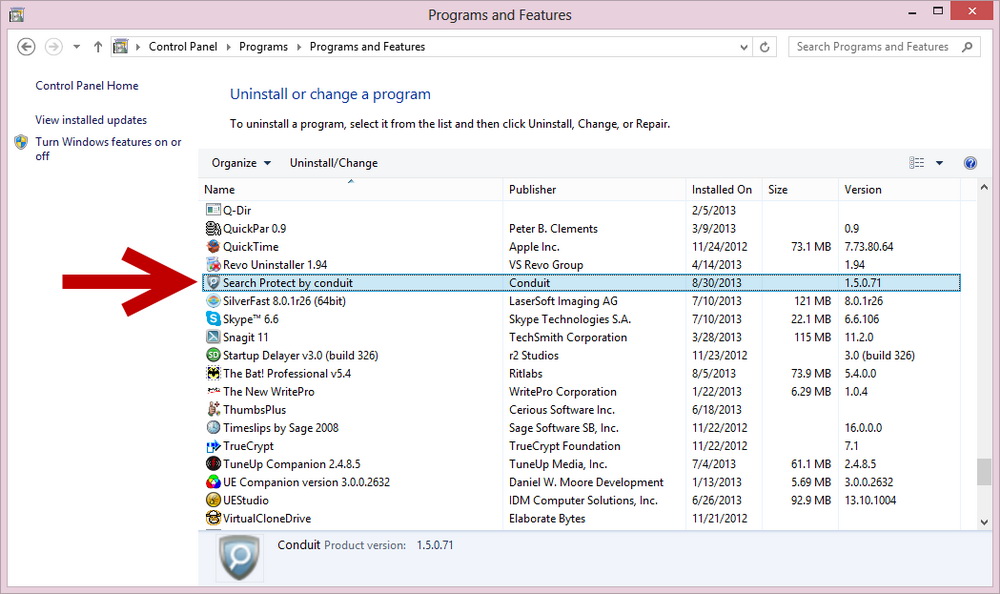1000x594 pixels.
Task: Click the 8/30/2013 installed date
Action: click(717, 283)
